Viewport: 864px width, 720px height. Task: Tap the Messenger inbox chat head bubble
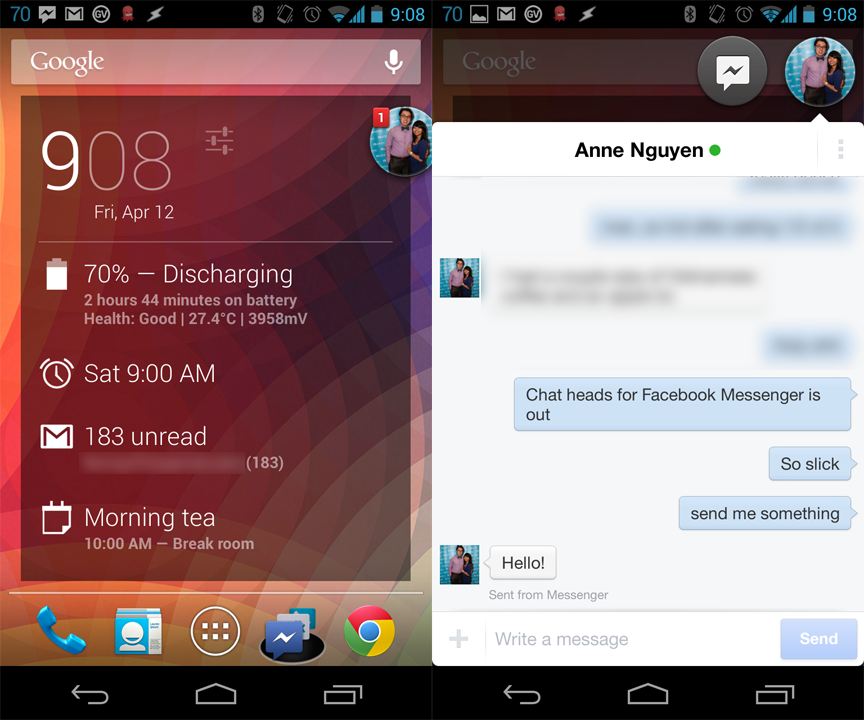(732, 71)
